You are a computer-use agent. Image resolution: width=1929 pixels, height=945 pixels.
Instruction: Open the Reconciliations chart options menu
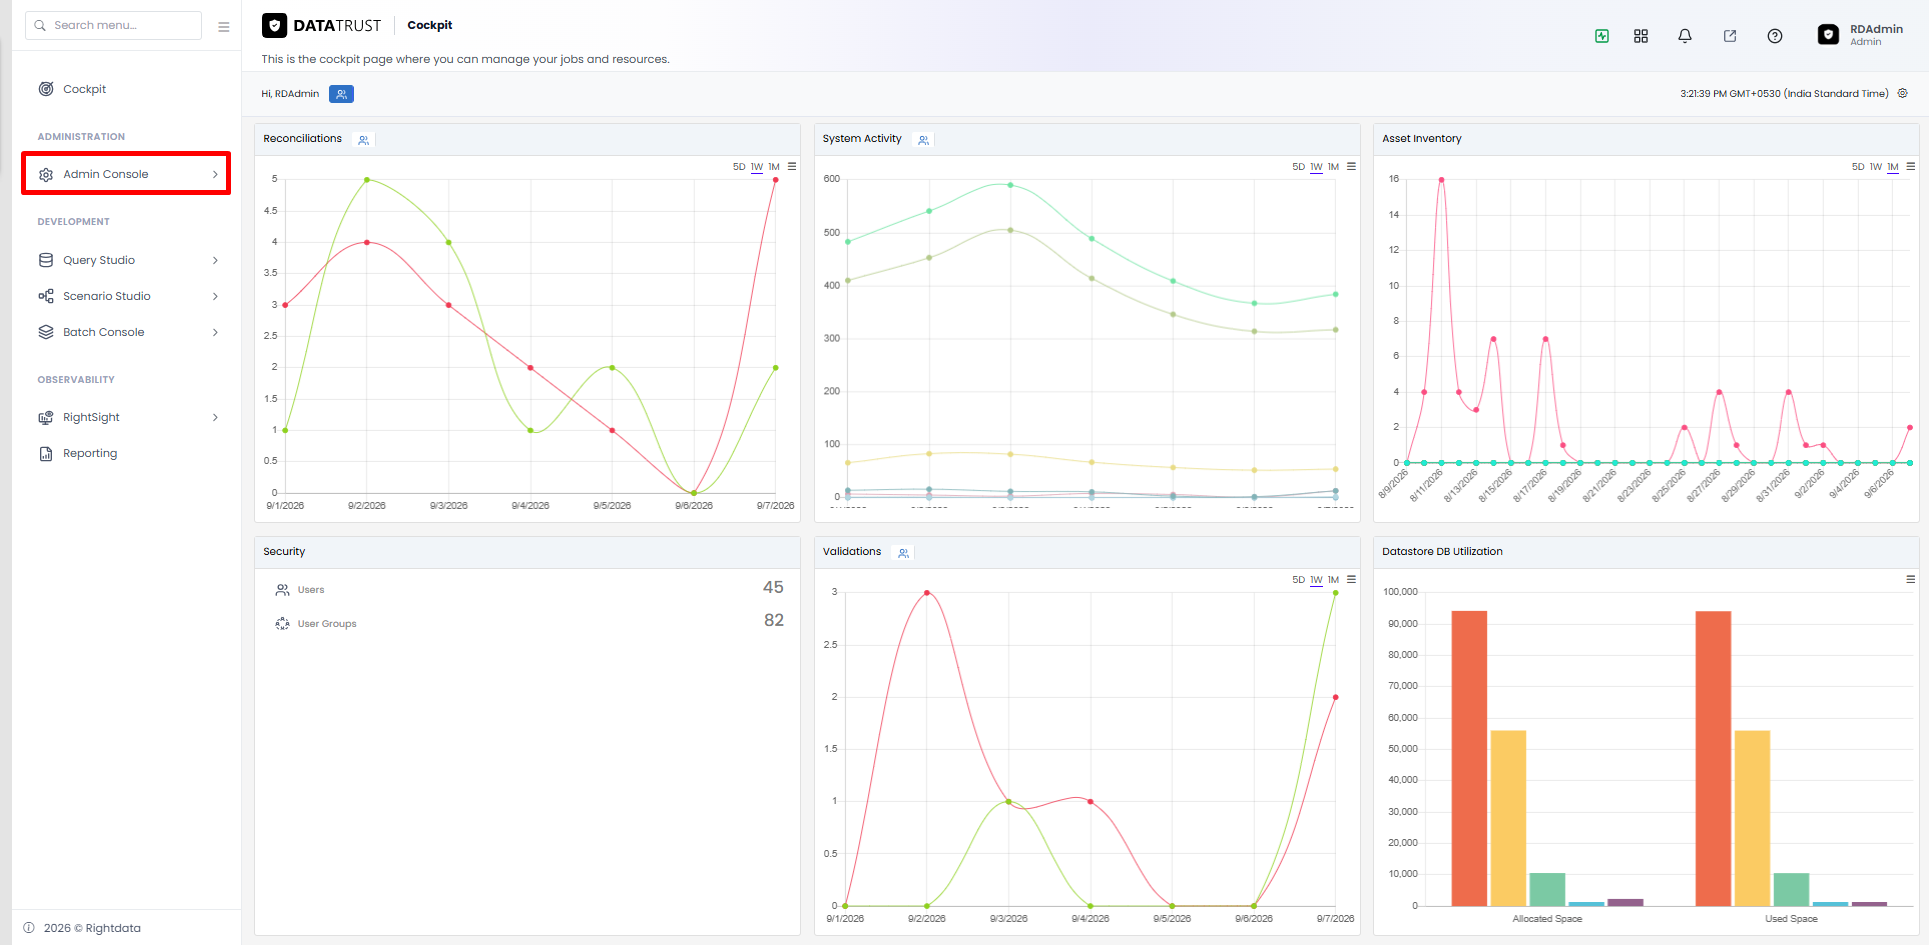point(792,166)
